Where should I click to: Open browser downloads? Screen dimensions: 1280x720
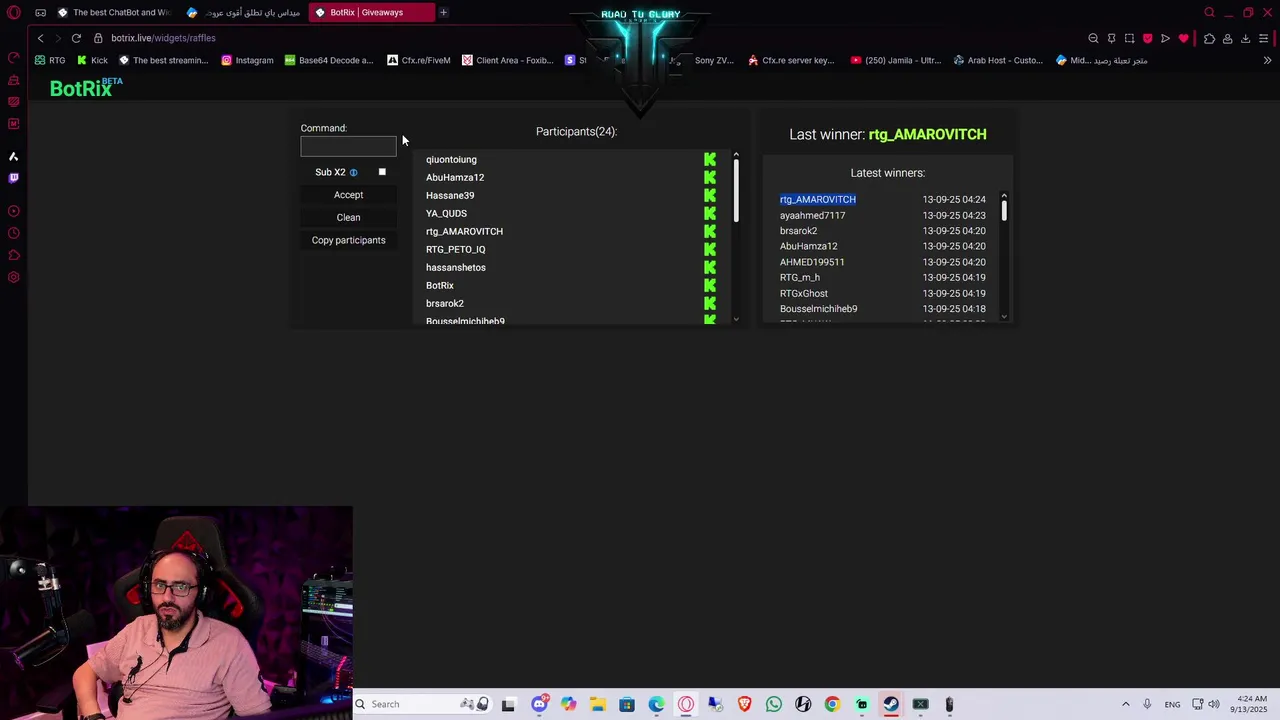click(x=1245, y=38)
